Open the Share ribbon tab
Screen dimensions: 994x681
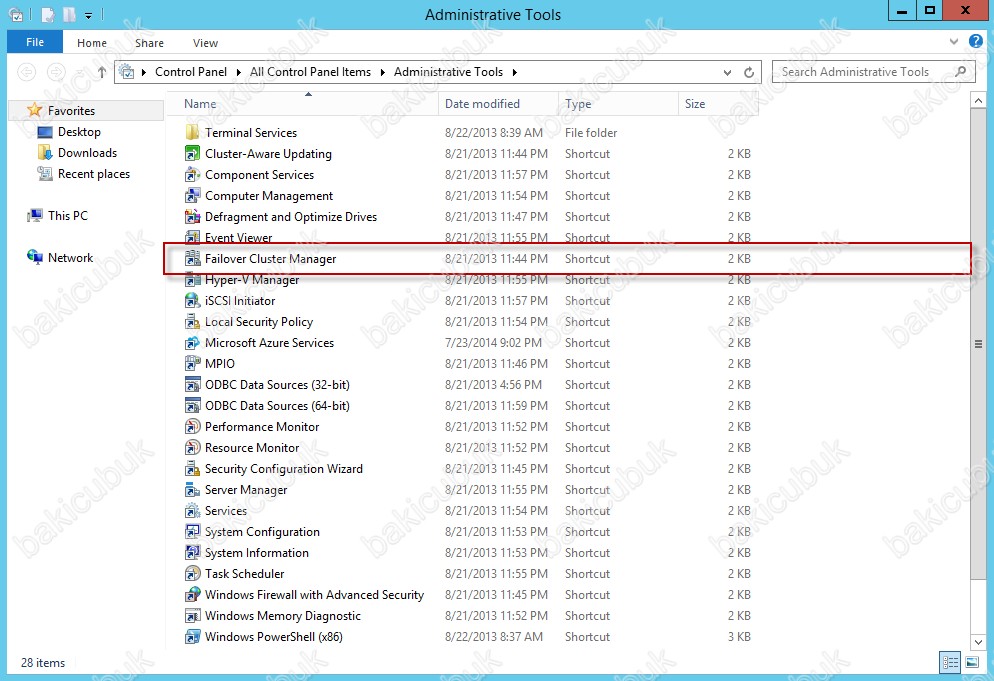(x=150, y=43)
